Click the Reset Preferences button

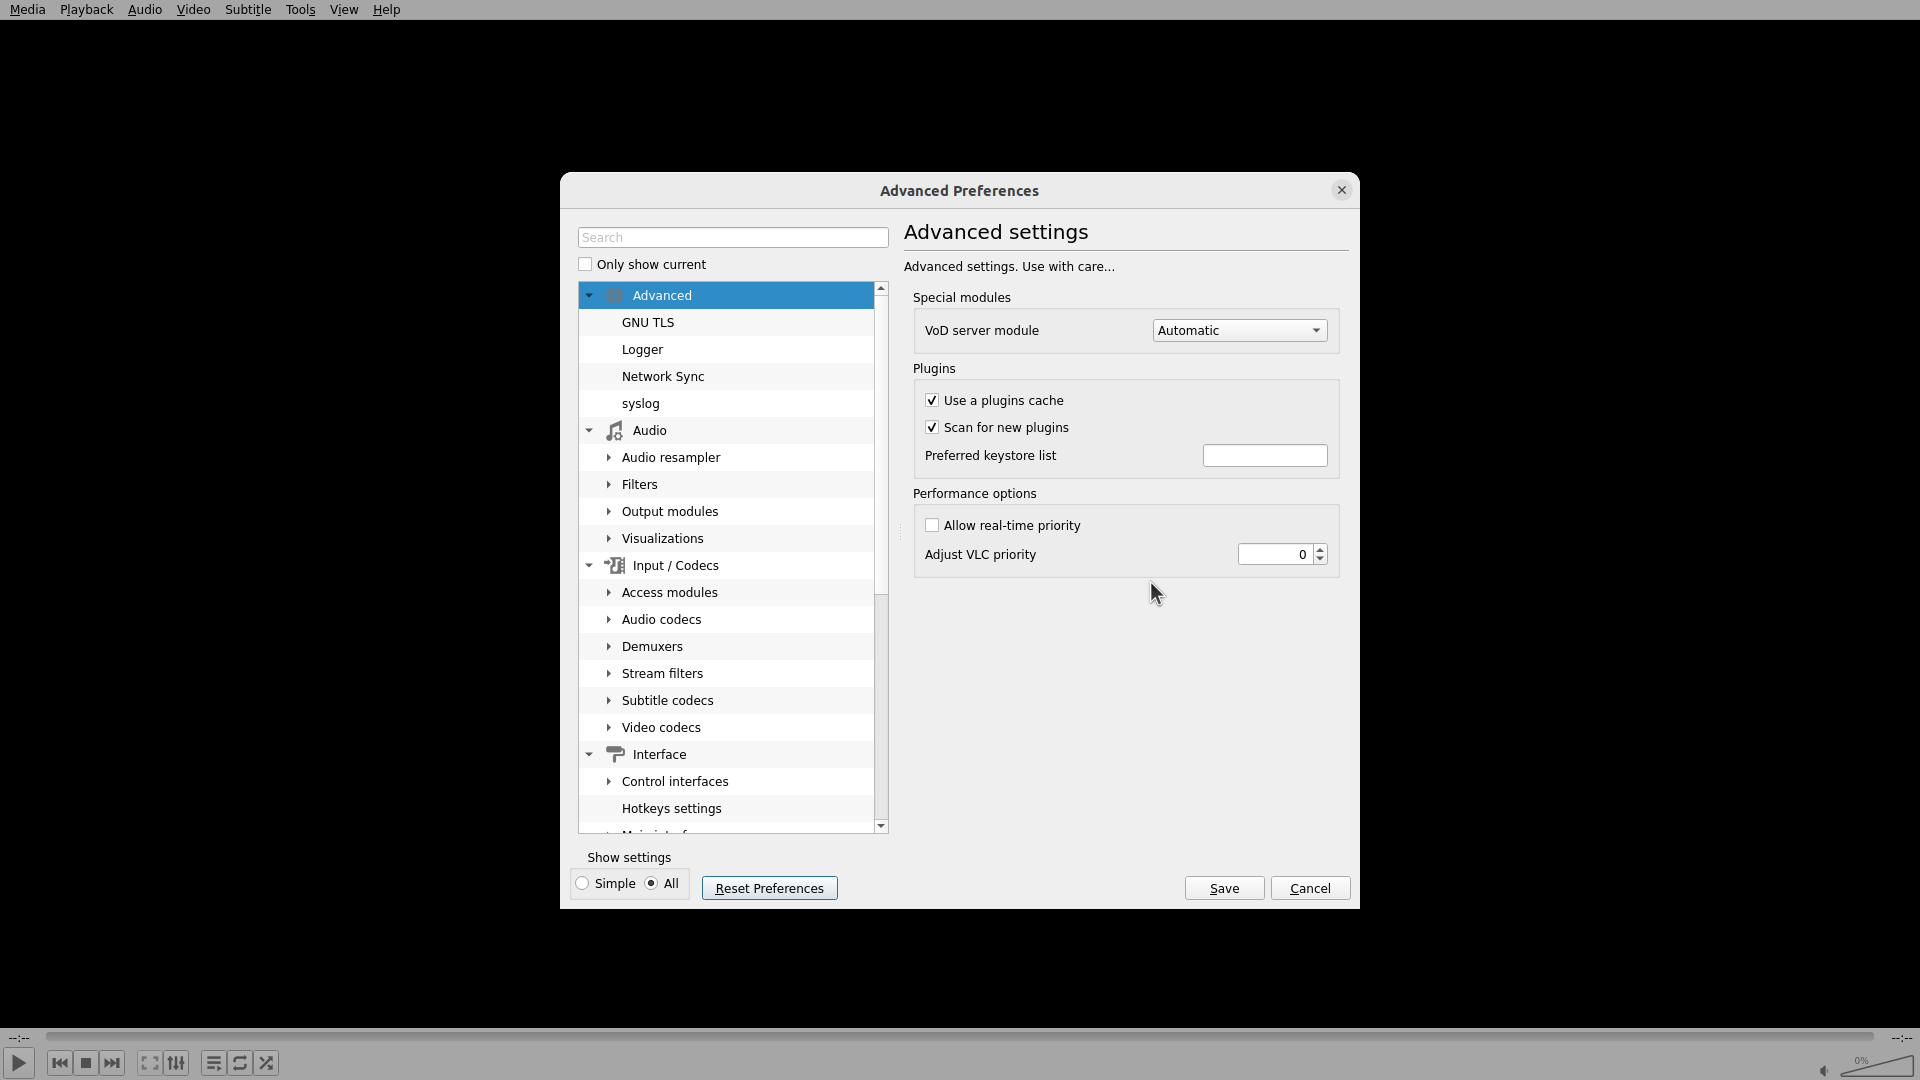coord(769,888)
